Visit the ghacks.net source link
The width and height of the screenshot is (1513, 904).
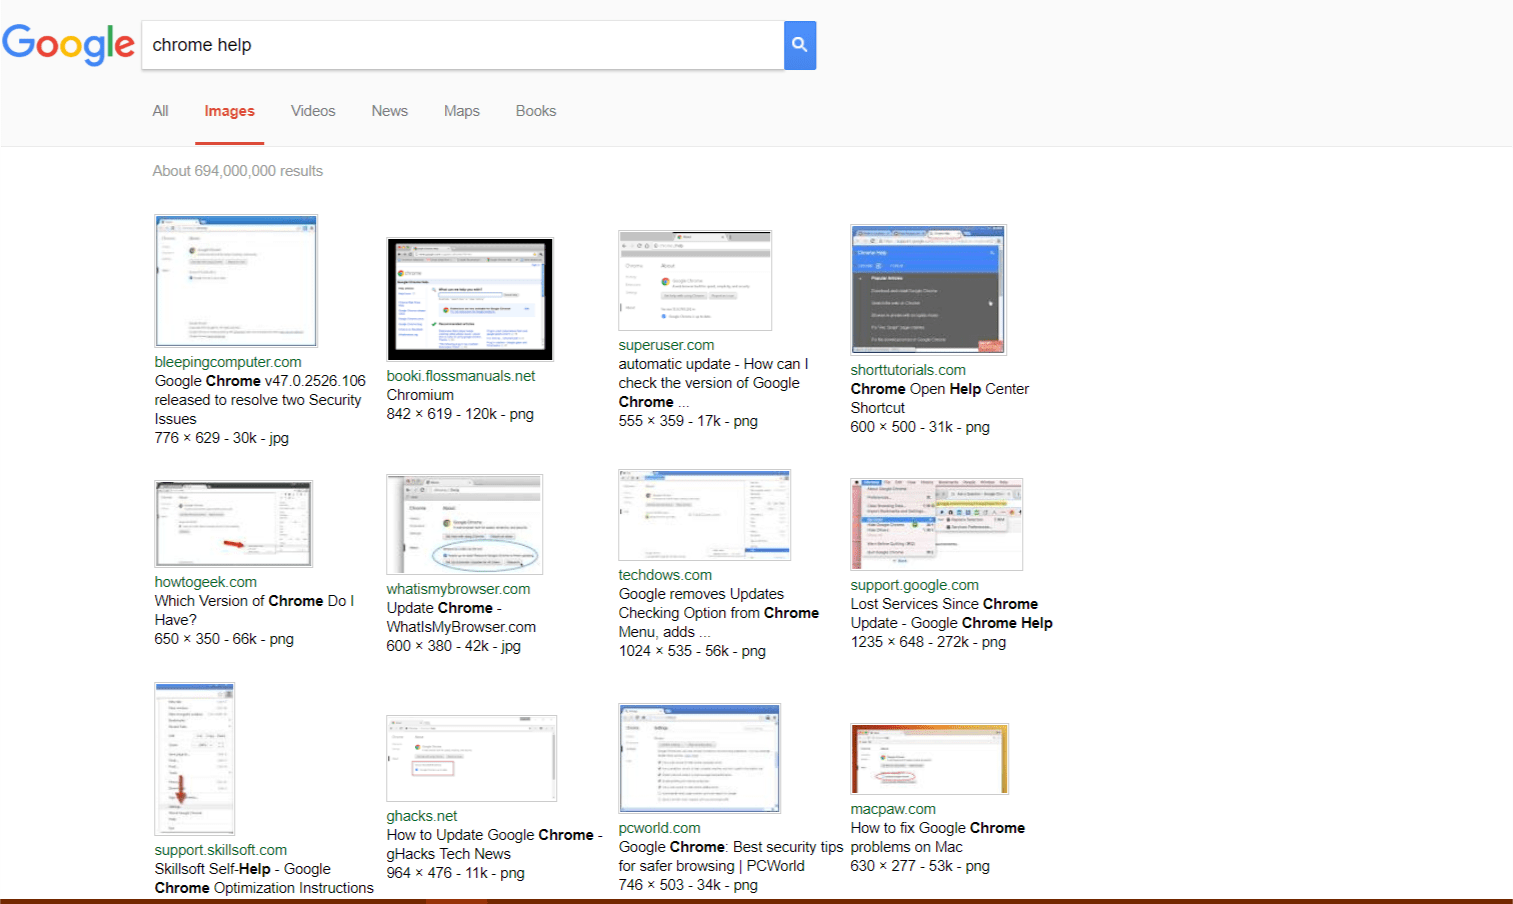point(422,816)
